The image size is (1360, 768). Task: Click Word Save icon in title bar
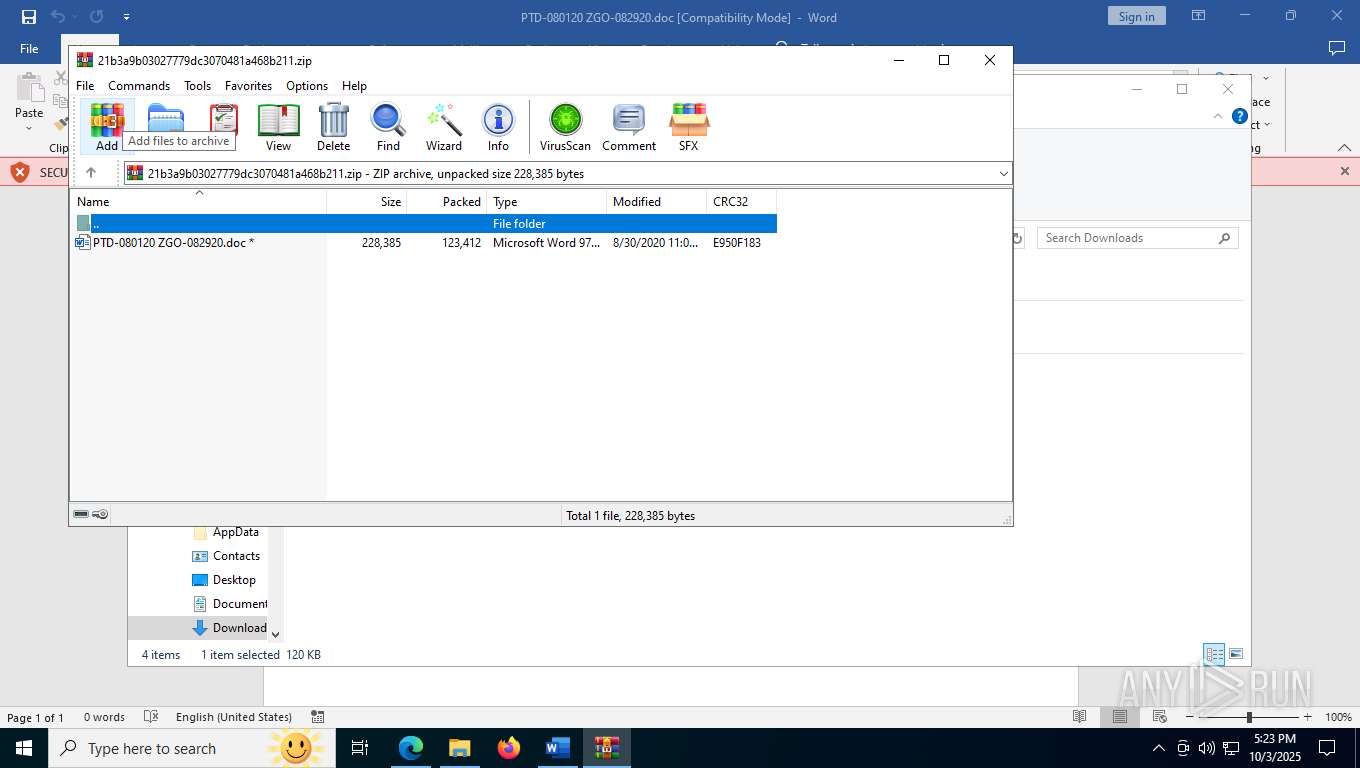pyautogui.click(x=29, y=17)
